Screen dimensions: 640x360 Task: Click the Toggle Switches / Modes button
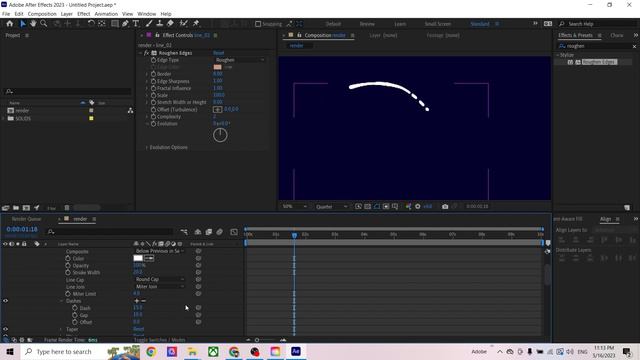160,340
